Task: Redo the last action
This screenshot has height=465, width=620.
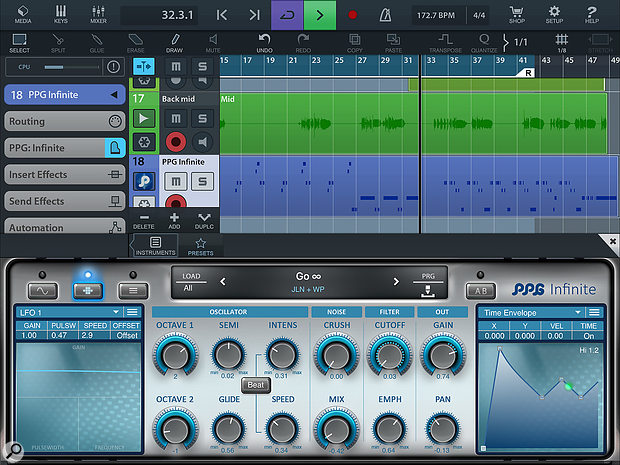Action: [303, 43]
